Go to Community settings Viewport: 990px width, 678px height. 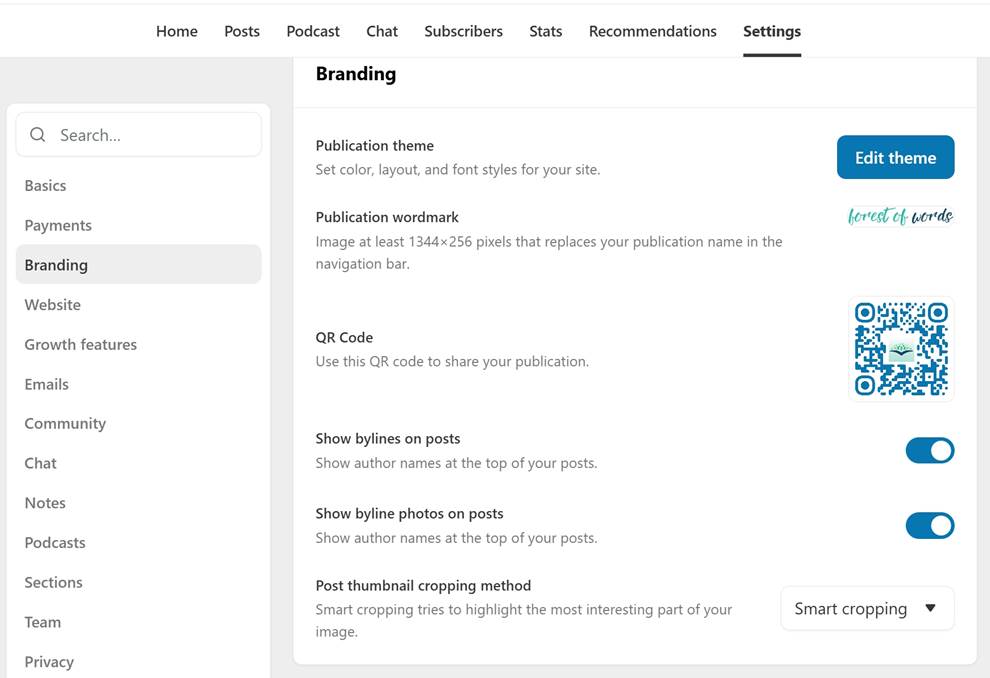[65, 423]
